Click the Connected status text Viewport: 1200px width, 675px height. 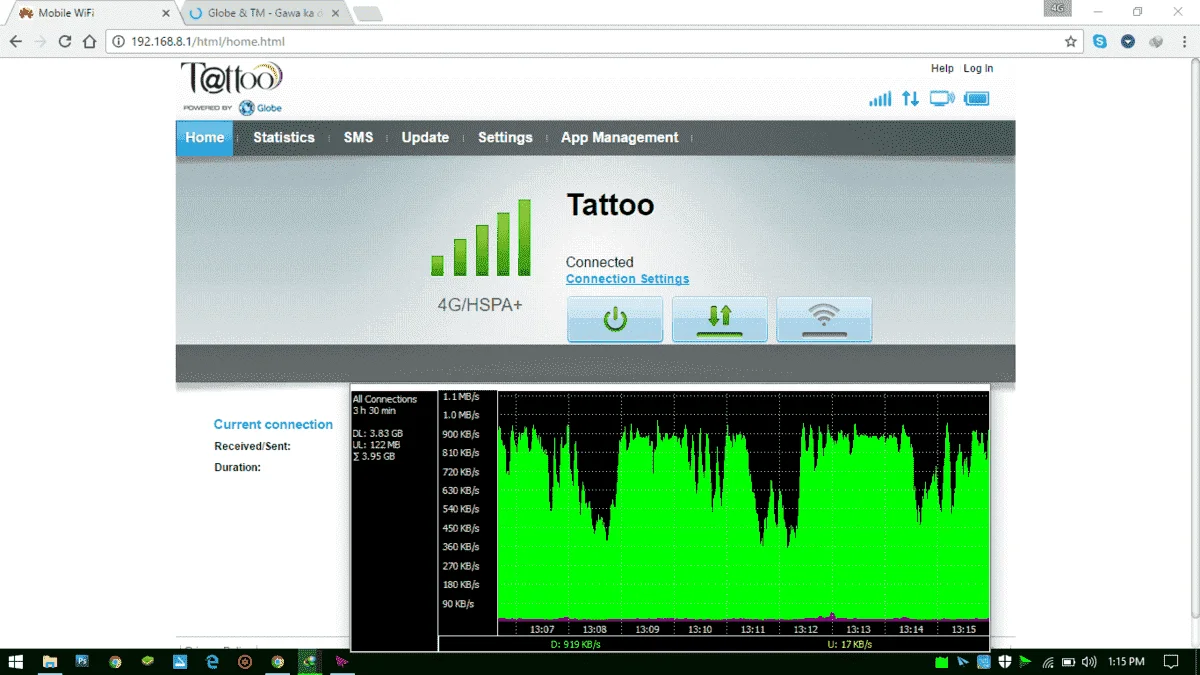coord(600,262)
